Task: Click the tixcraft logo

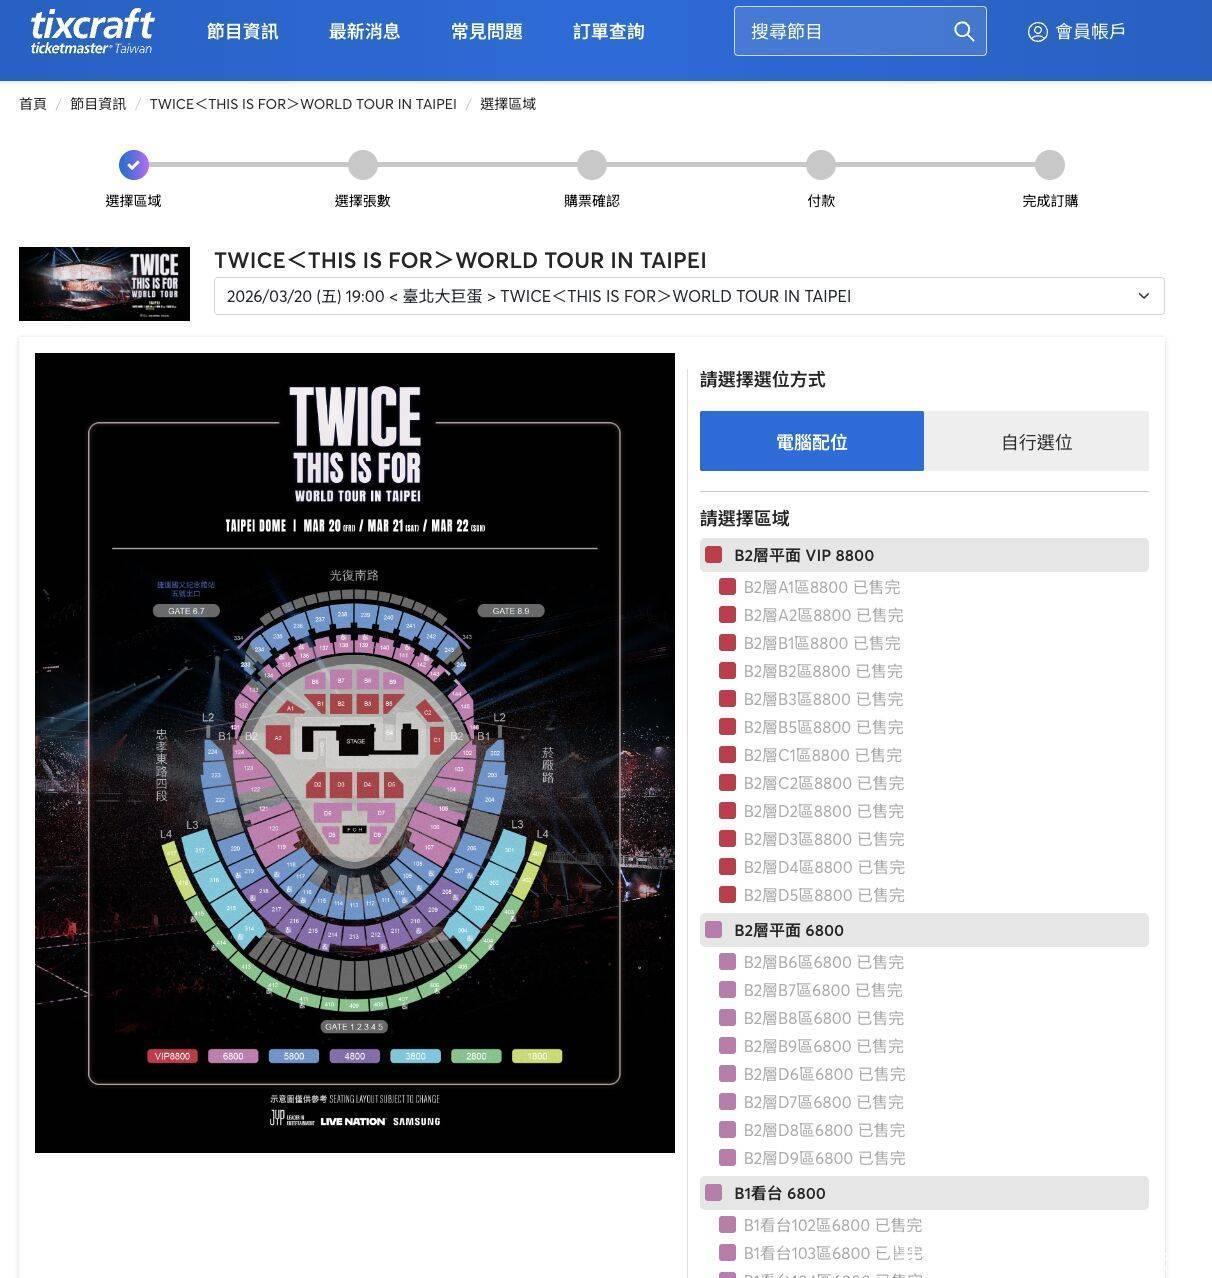Action: pyautogui.click(x=92, y=31)
